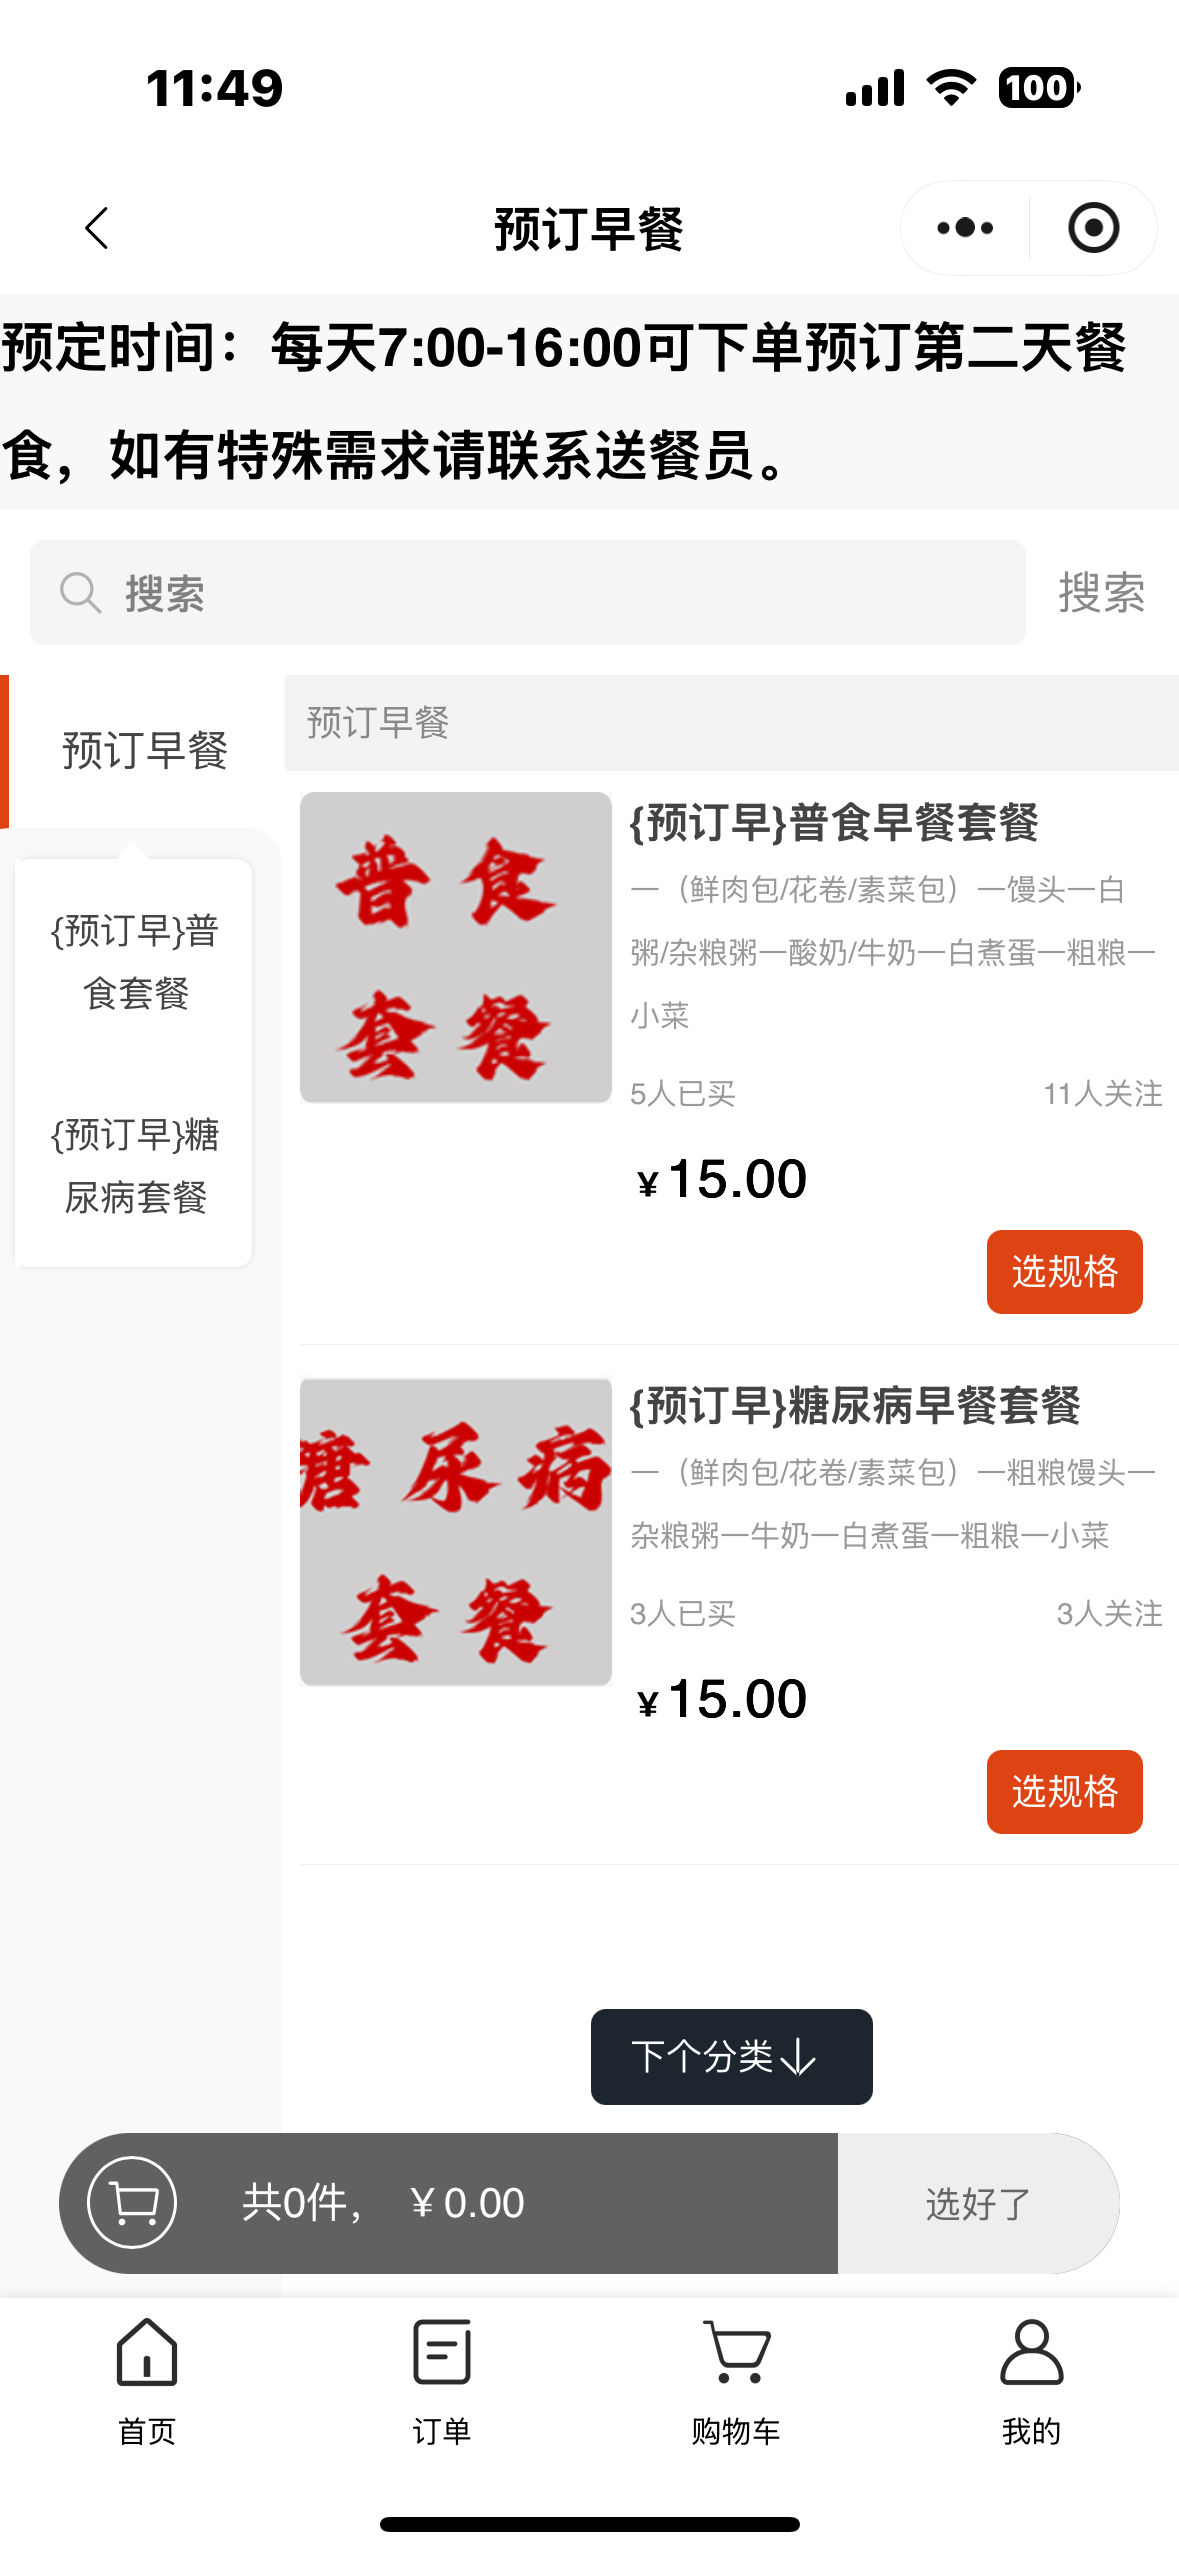The image size is (1179, 2556).
Task: Focus the 搜索 input field
Action: tap(560, 593)
